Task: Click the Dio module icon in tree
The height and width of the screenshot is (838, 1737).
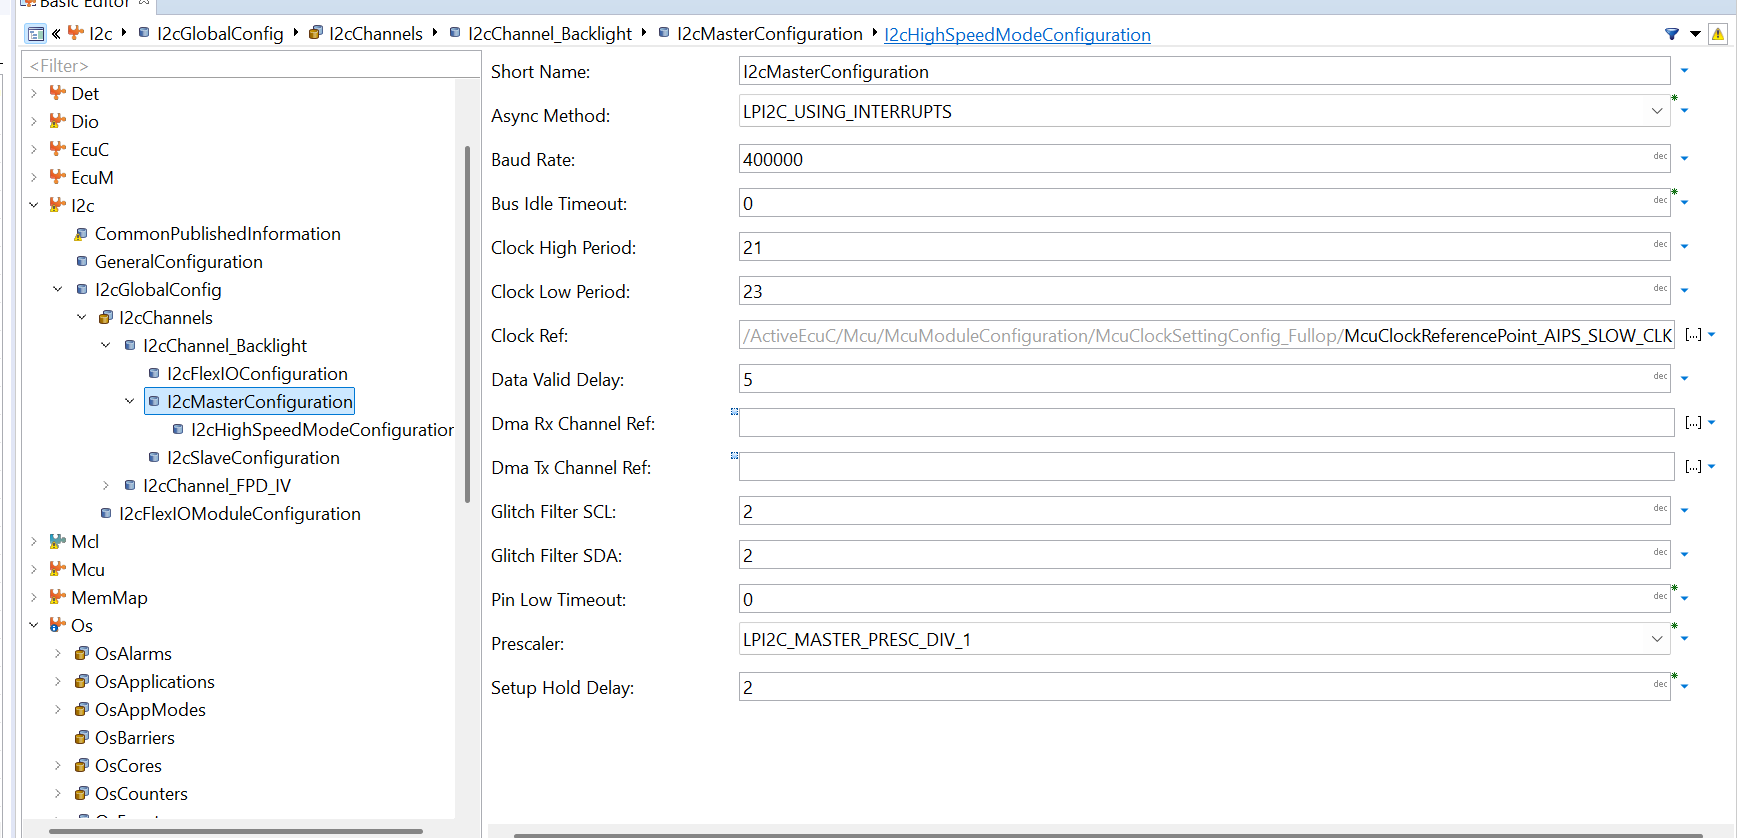Action: click(x=58, y=121)
